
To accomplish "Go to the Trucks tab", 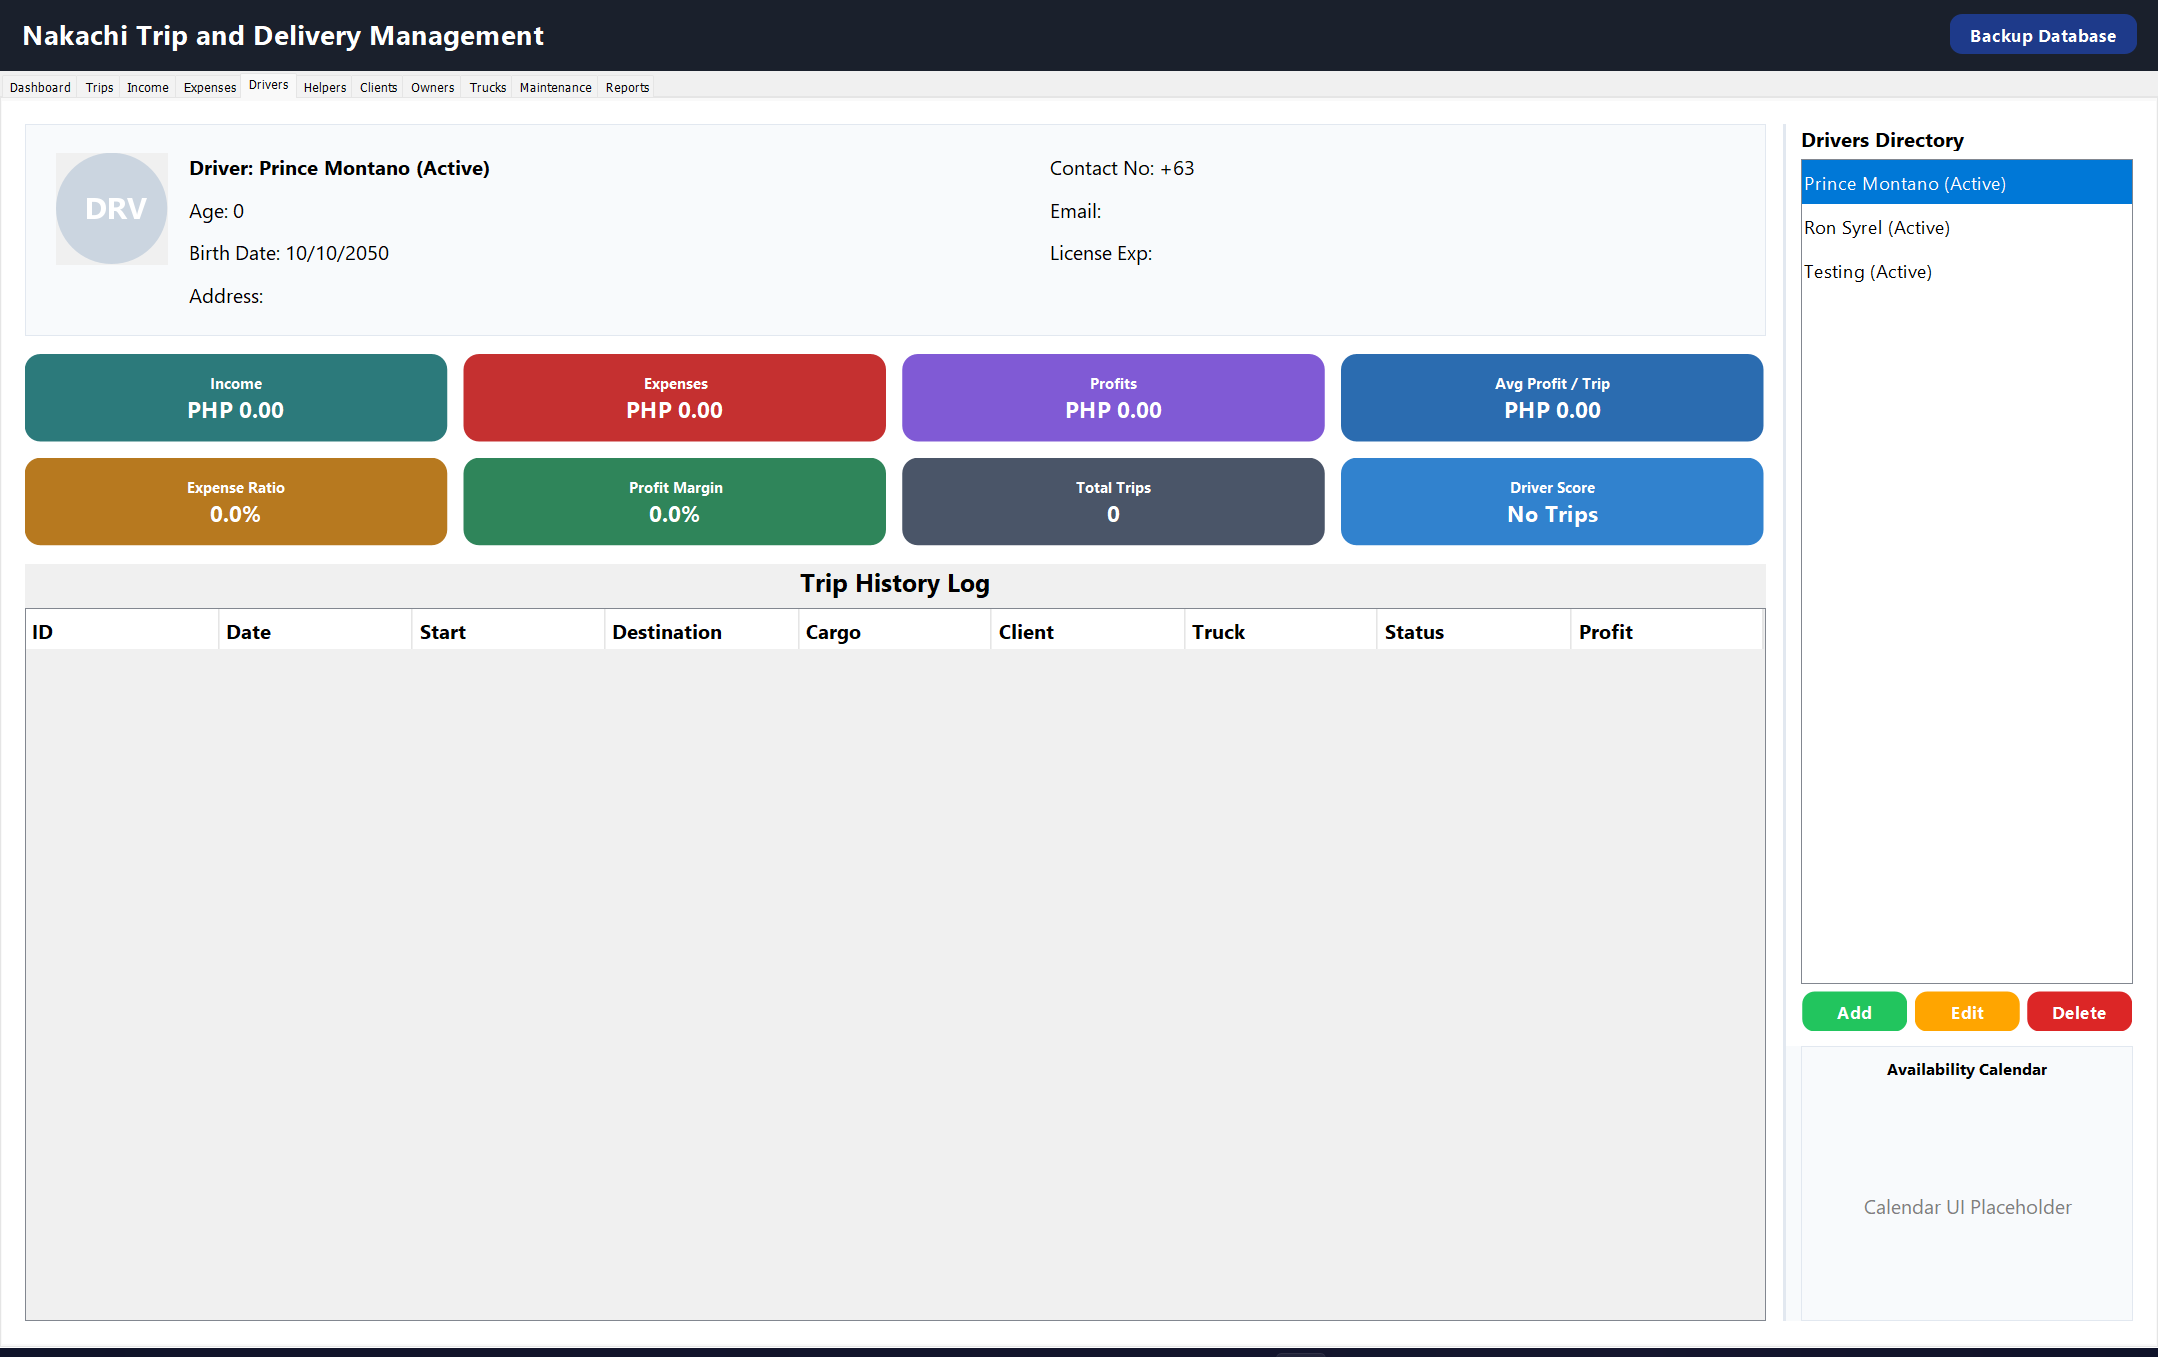I will [x=488, y=88].
